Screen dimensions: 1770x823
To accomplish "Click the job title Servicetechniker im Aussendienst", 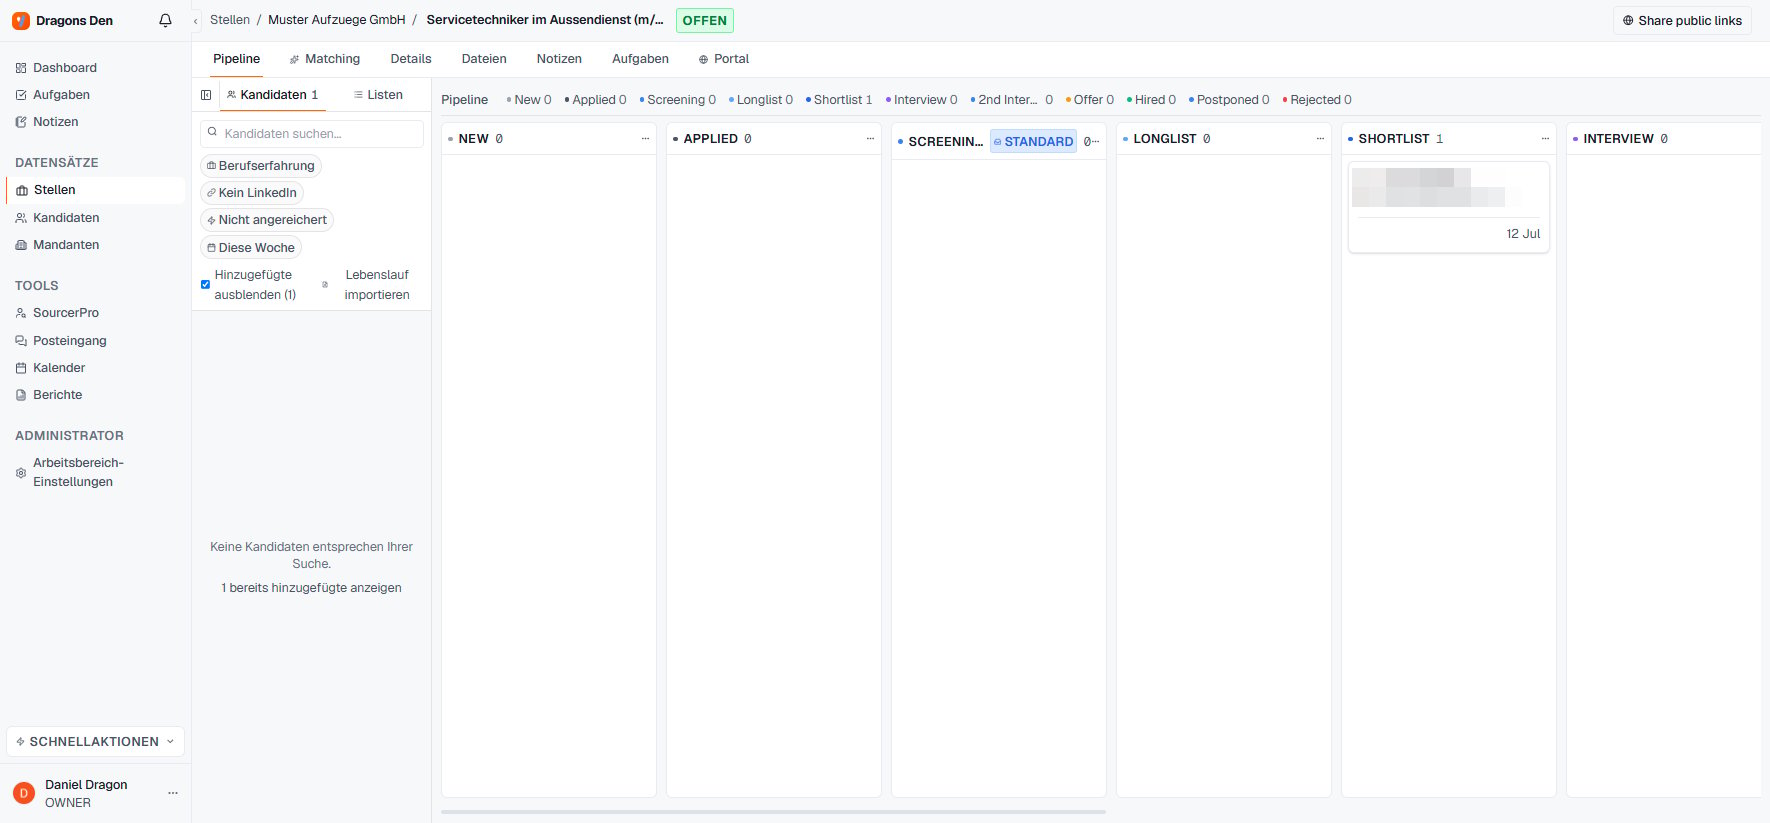I will 545,20.
